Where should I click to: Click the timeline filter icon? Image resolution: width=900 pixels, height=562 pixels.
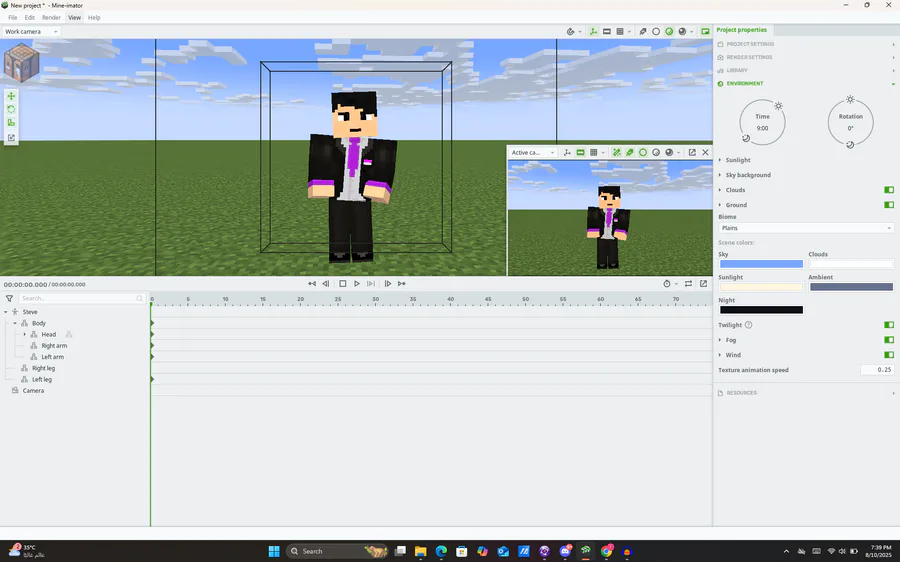[9, 299]
